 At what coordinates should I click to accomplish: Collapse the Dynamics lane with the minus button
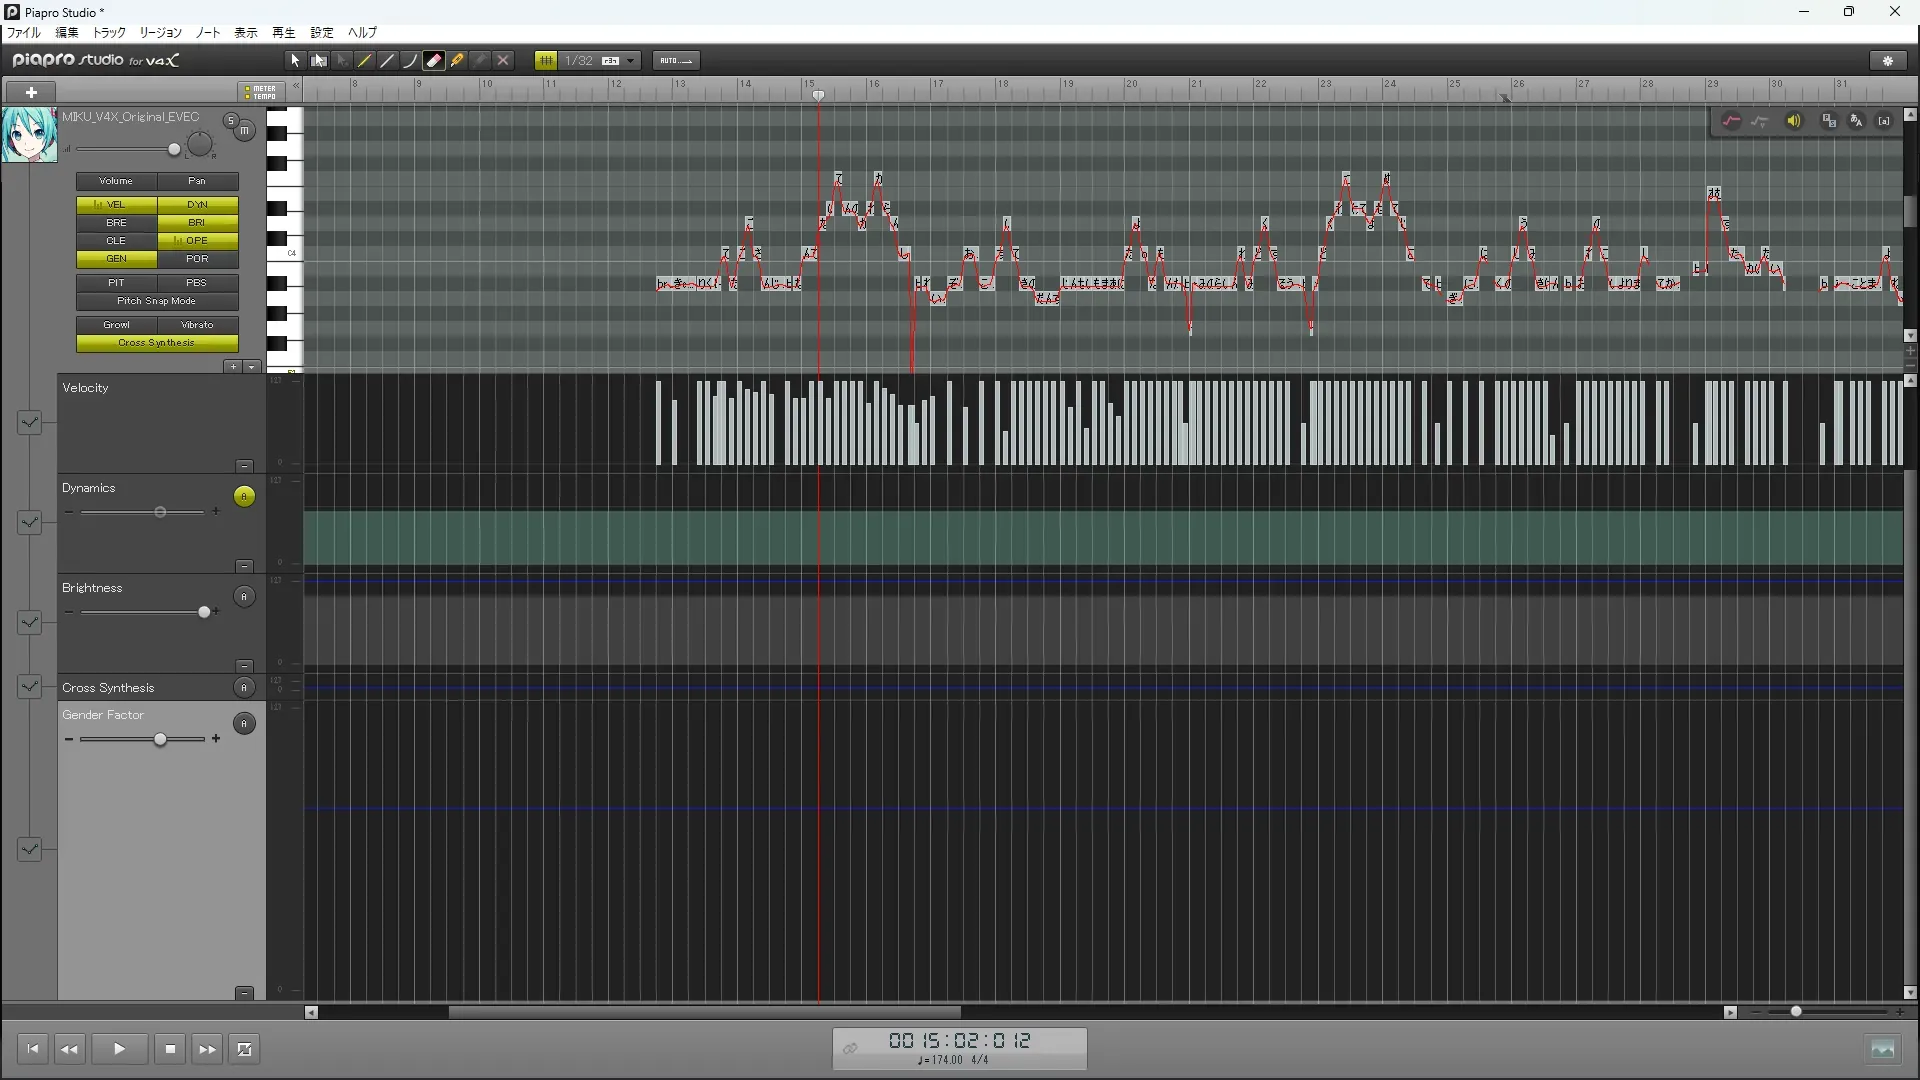click(244, 566)
